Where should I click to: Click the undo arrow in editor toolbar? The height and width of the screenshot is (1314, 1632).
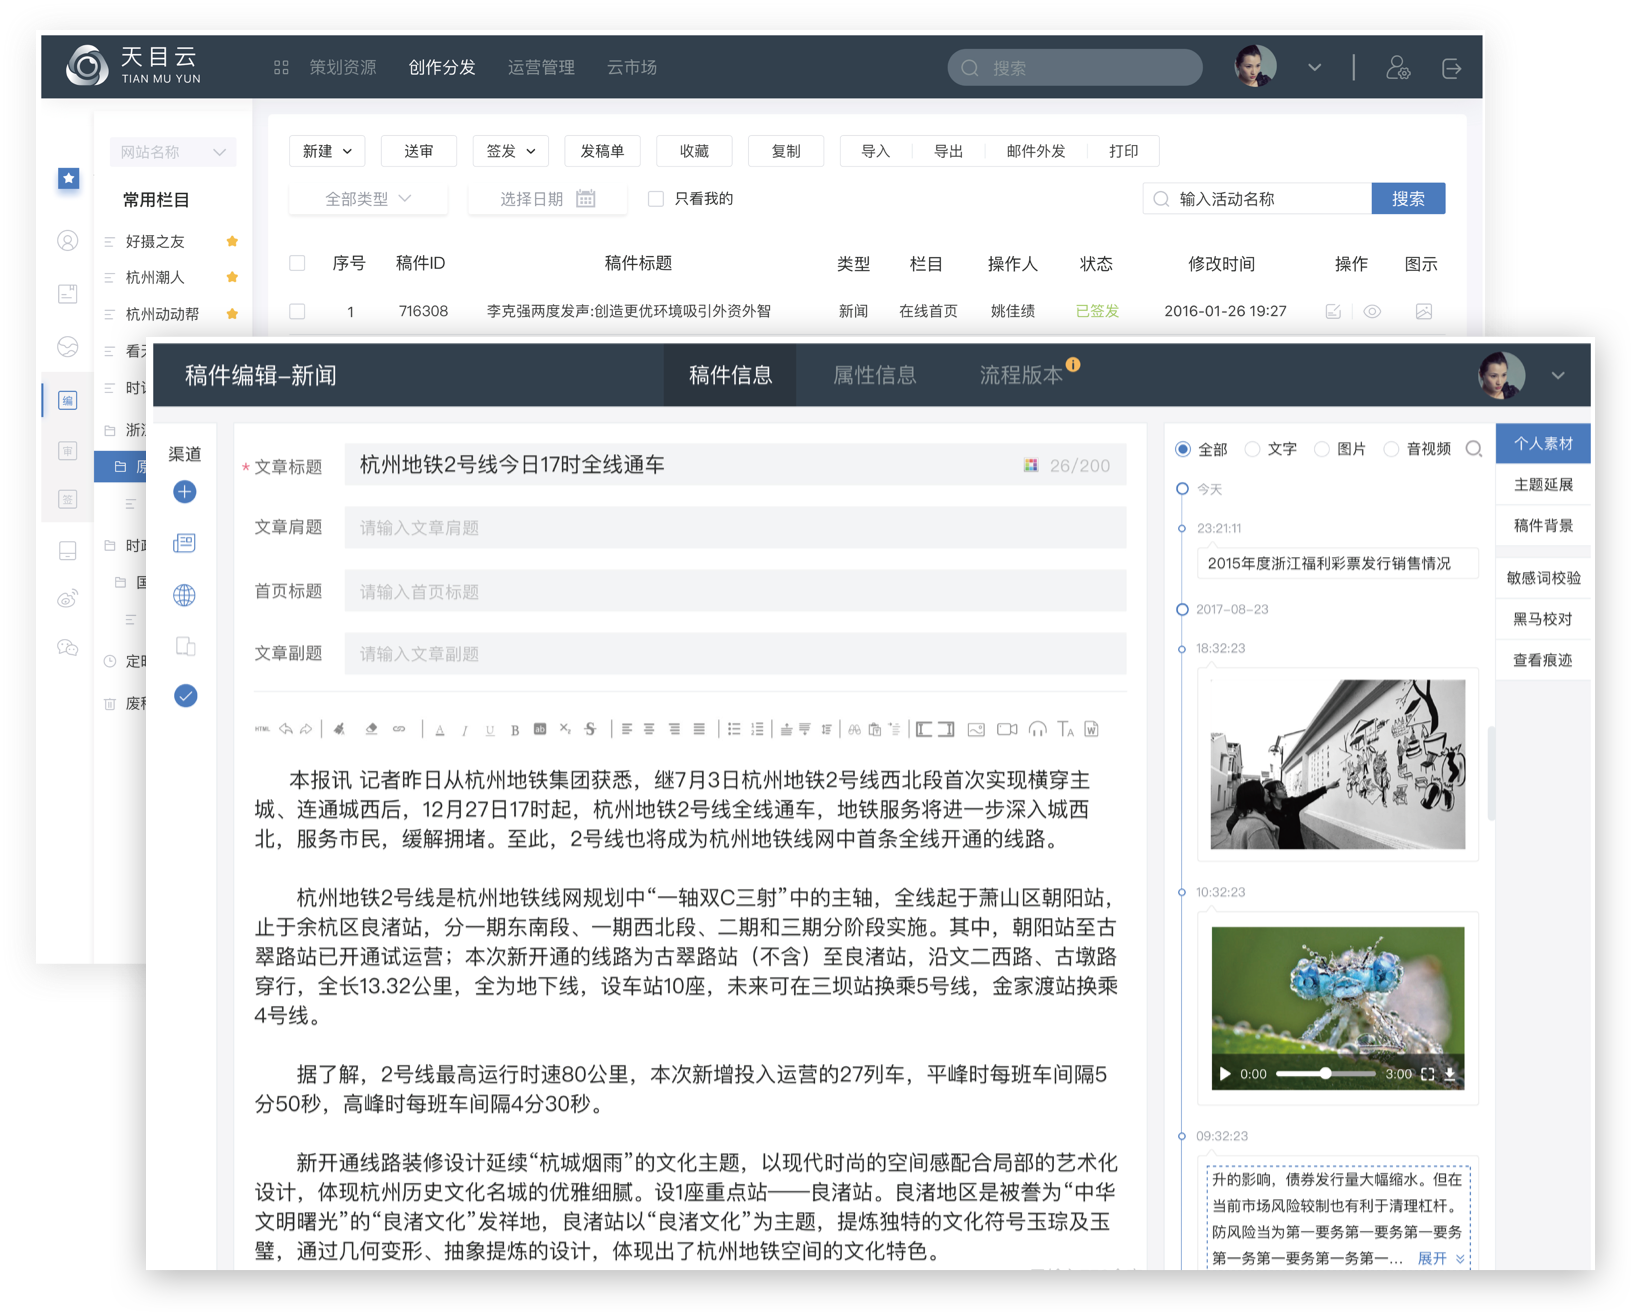tap(286, 729)
